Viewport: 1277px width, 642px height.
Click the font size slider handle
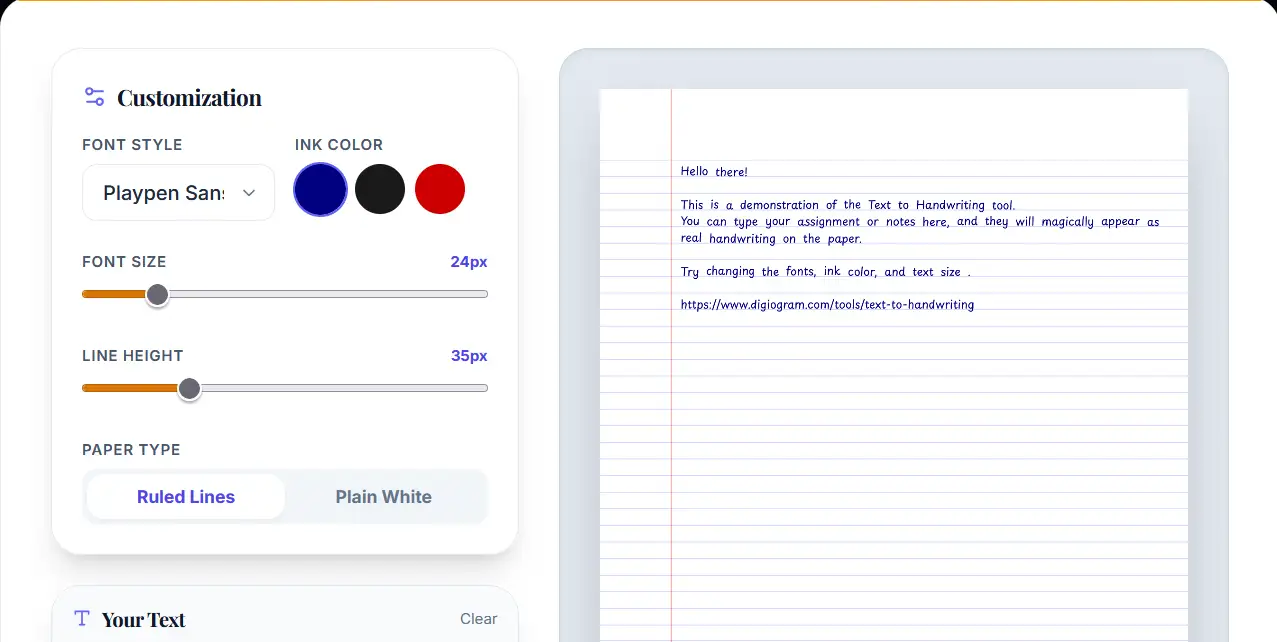coord(157,294)
